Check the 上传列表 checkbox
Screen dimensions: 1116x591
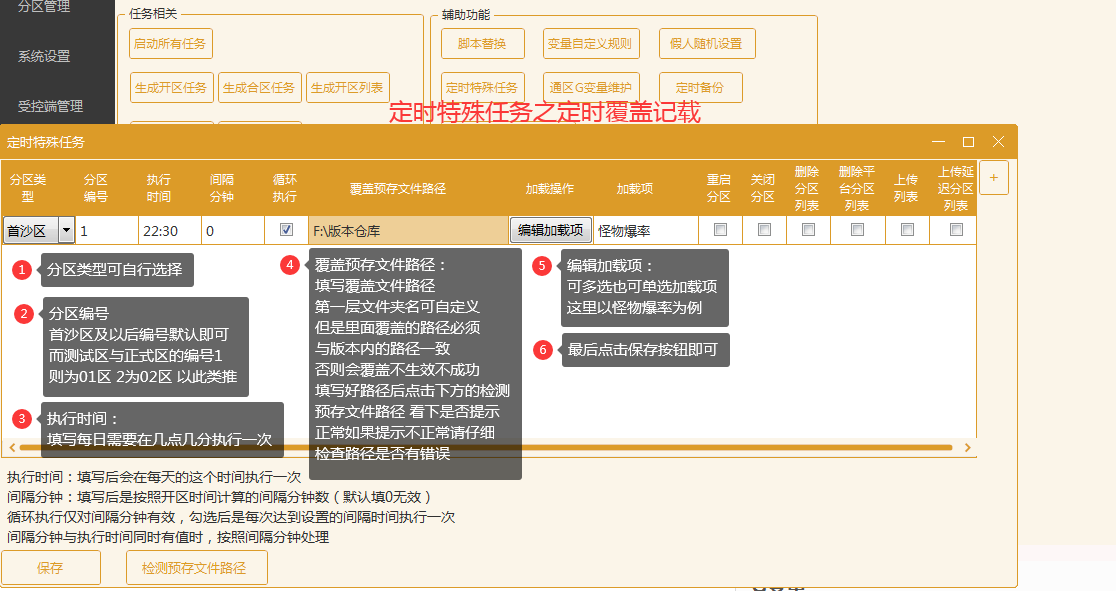[x=907, y=230]
